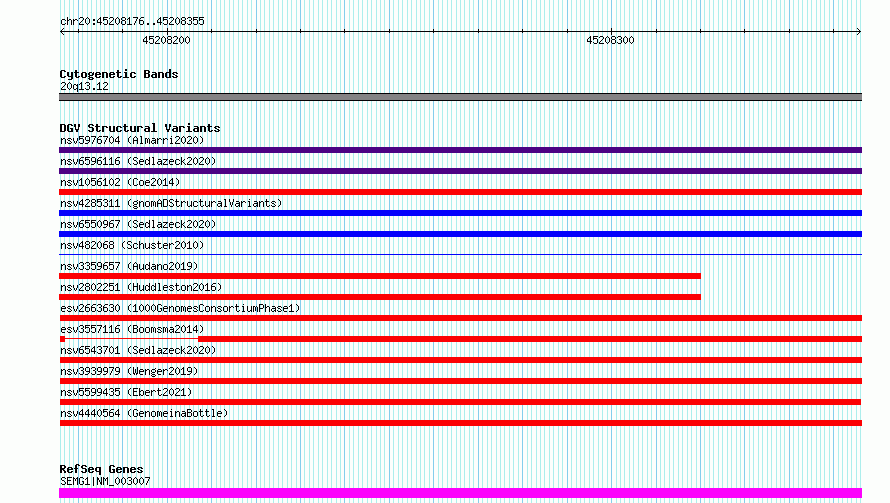The height and width of the screenshot is (503, 890).
Task: Select the shorter red bar for nsv2802251
Action: [380, 297]
